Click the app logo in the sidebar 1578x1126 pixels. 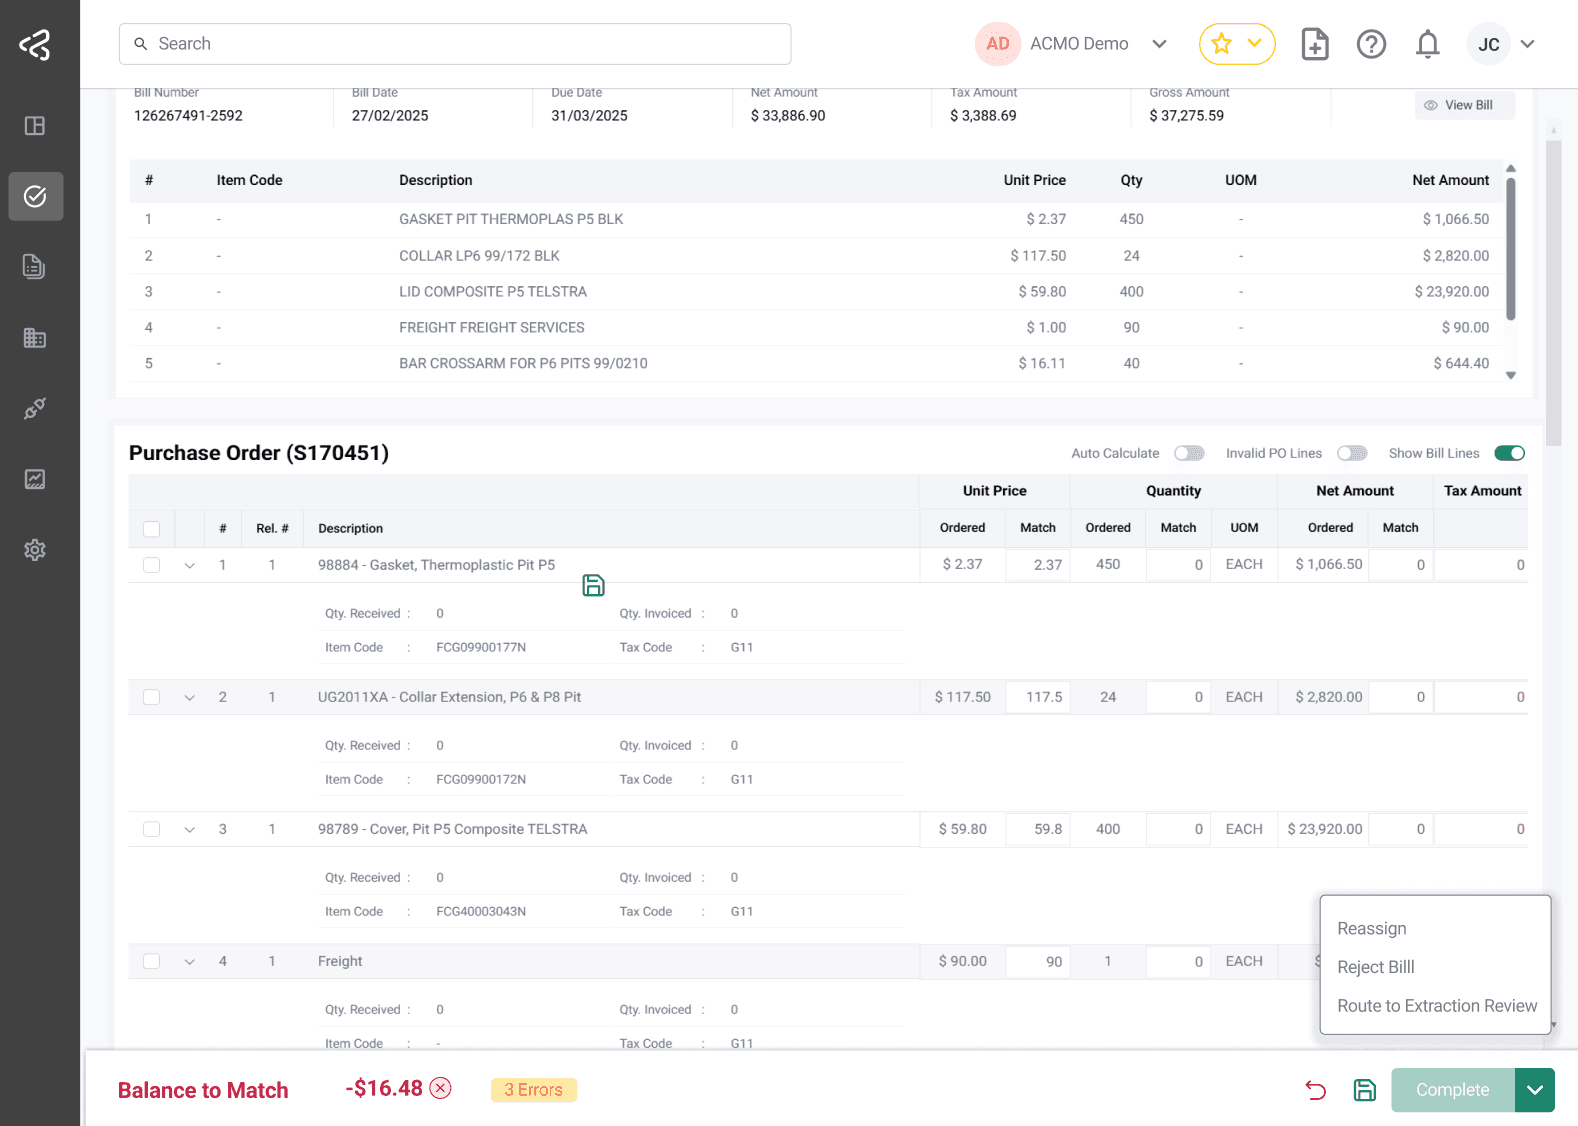(35, 44)
